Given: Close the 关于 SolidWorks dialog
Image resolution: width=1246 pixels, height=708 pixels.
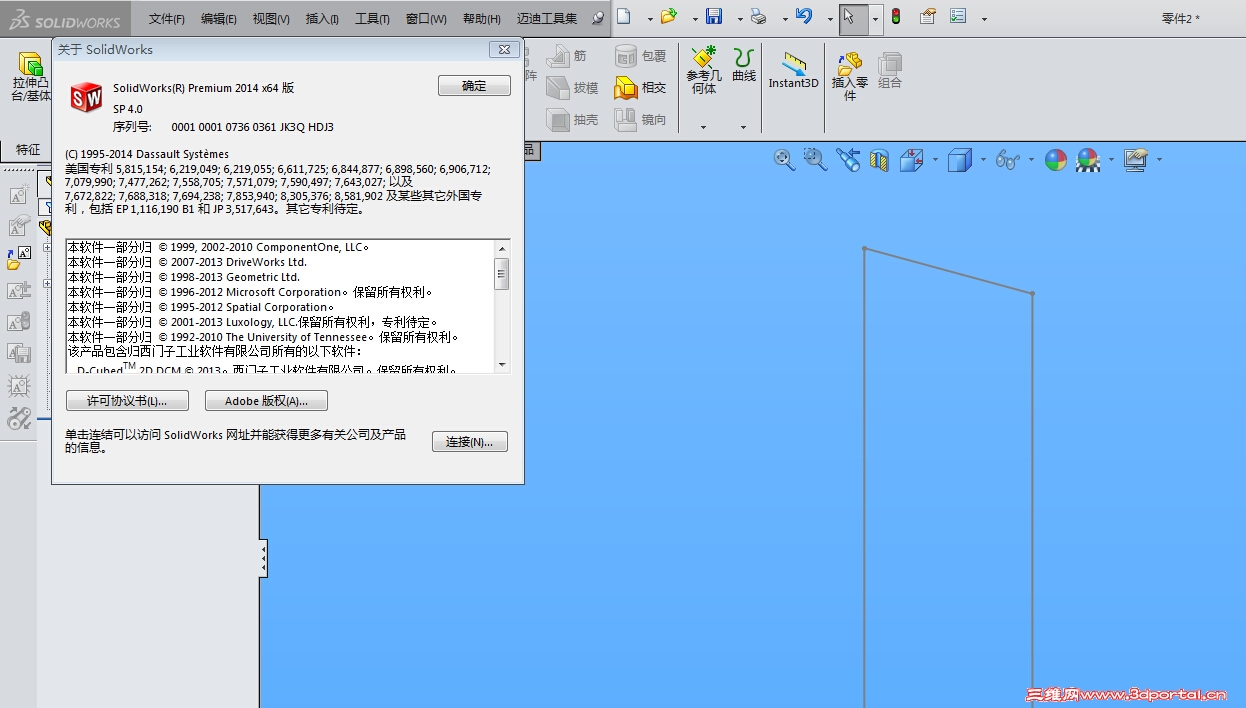Looking at the screenshot, I should pyautogui.click(x=502, y=49).
